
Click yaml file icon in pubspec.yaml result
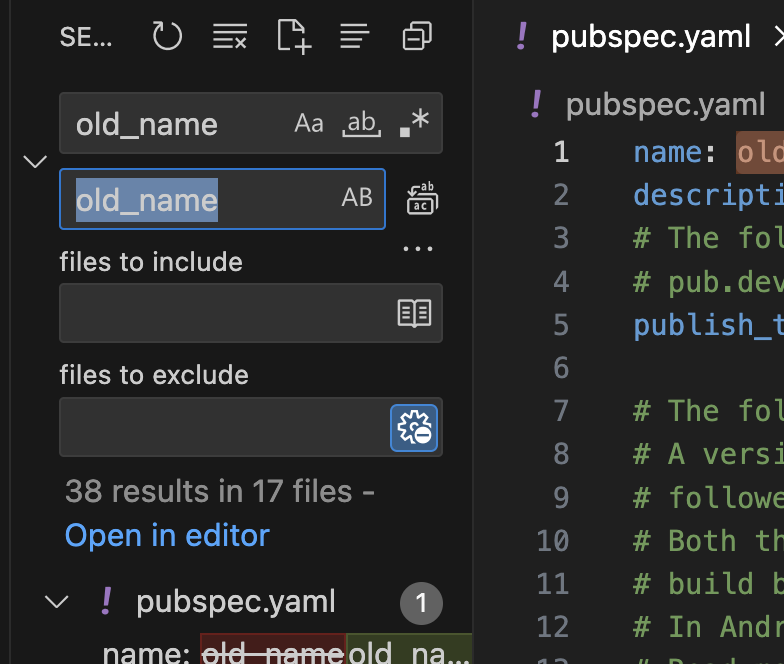tap(107, 602)
